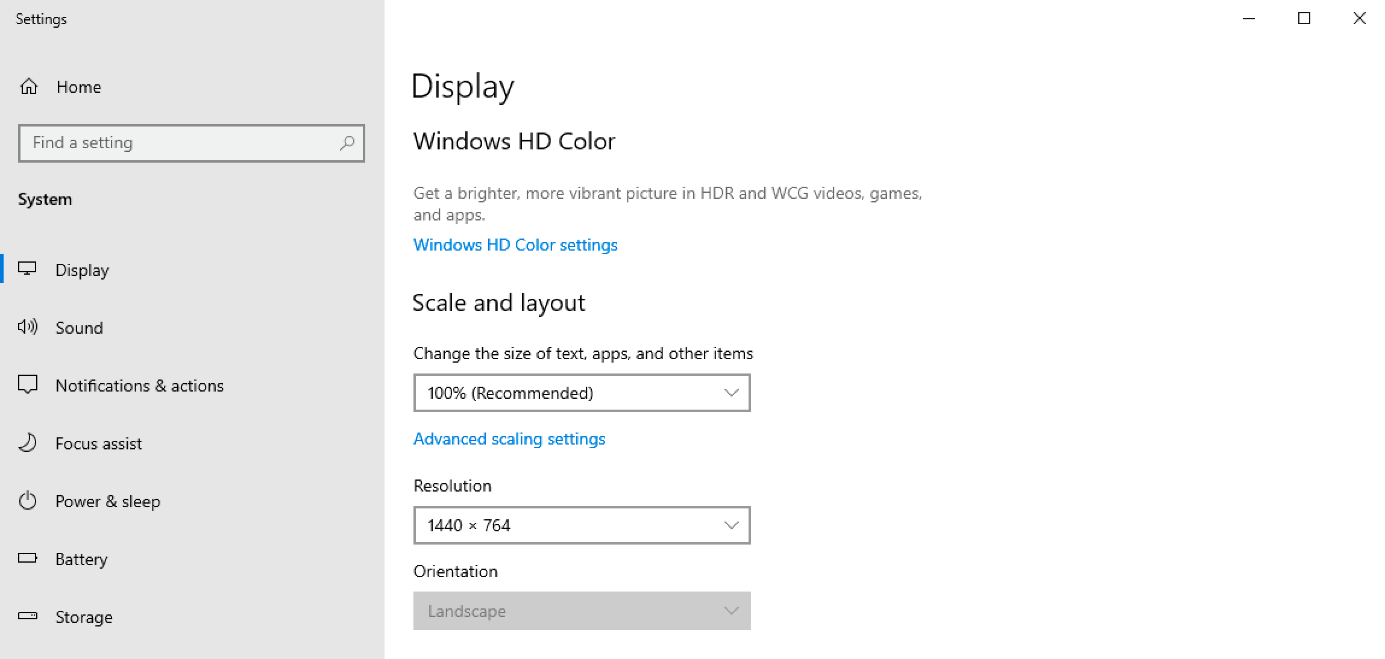Close the Settings window

click(x=1359, y=18)
